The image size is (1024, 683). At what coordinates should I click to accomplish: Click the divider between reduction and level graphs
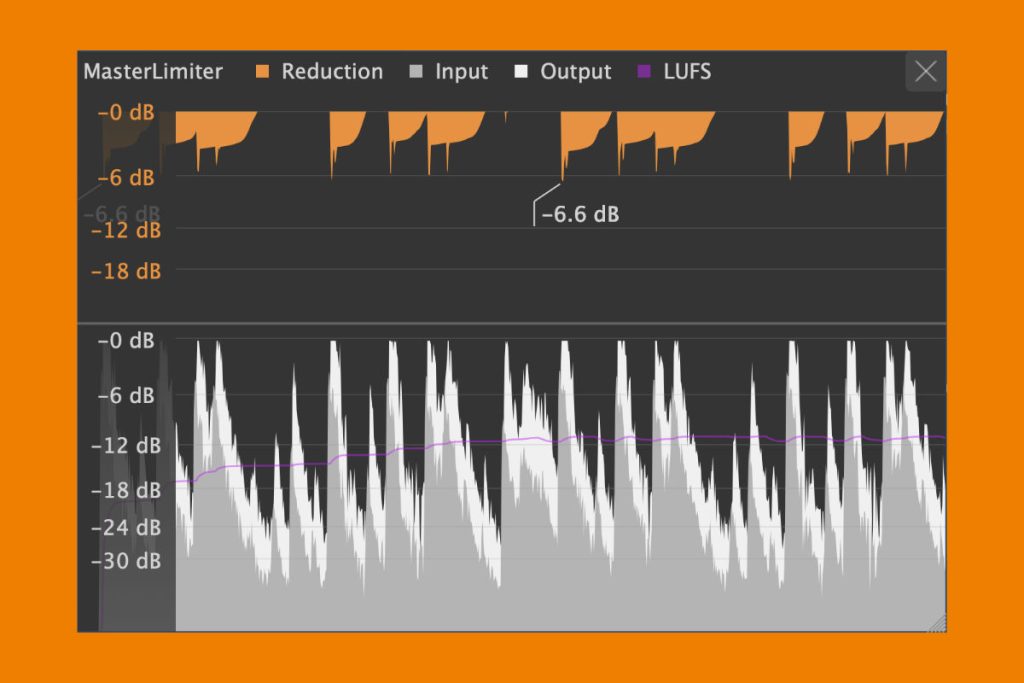pyautogui.click(x=512, y=322)
